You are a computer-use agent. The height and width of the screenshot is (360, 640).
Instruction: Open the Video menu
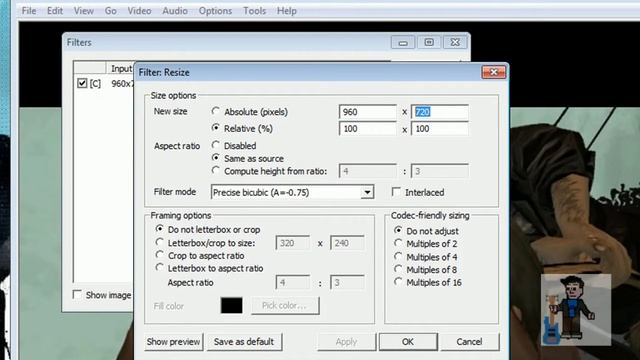pos(139,11)
